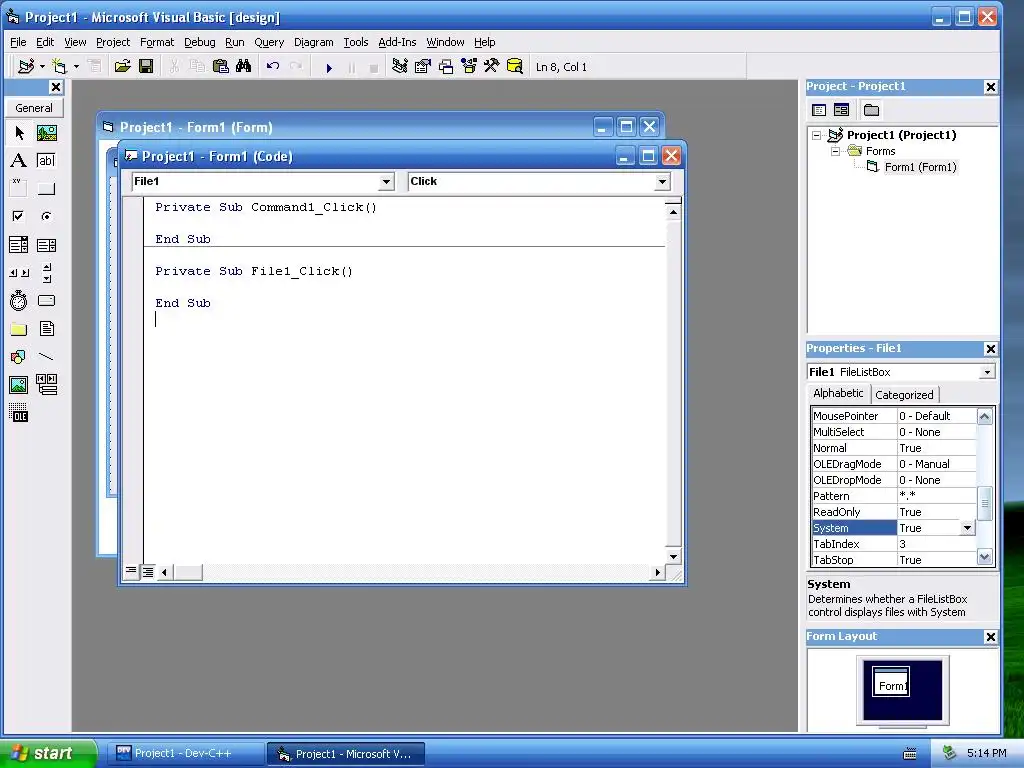Open the Data View Window toolbar icon
Image resolution: width=1024 pixels, height=768 pixels.
click(515, 67)
